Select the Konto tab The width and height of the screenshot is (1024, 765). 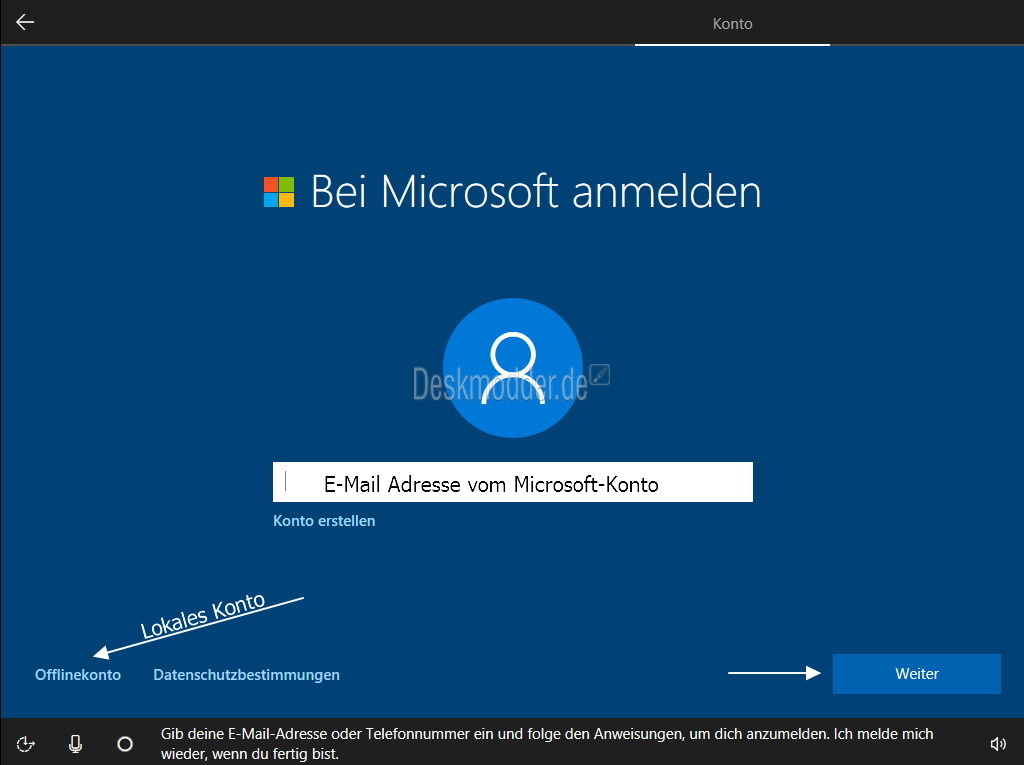coord(732,24)
